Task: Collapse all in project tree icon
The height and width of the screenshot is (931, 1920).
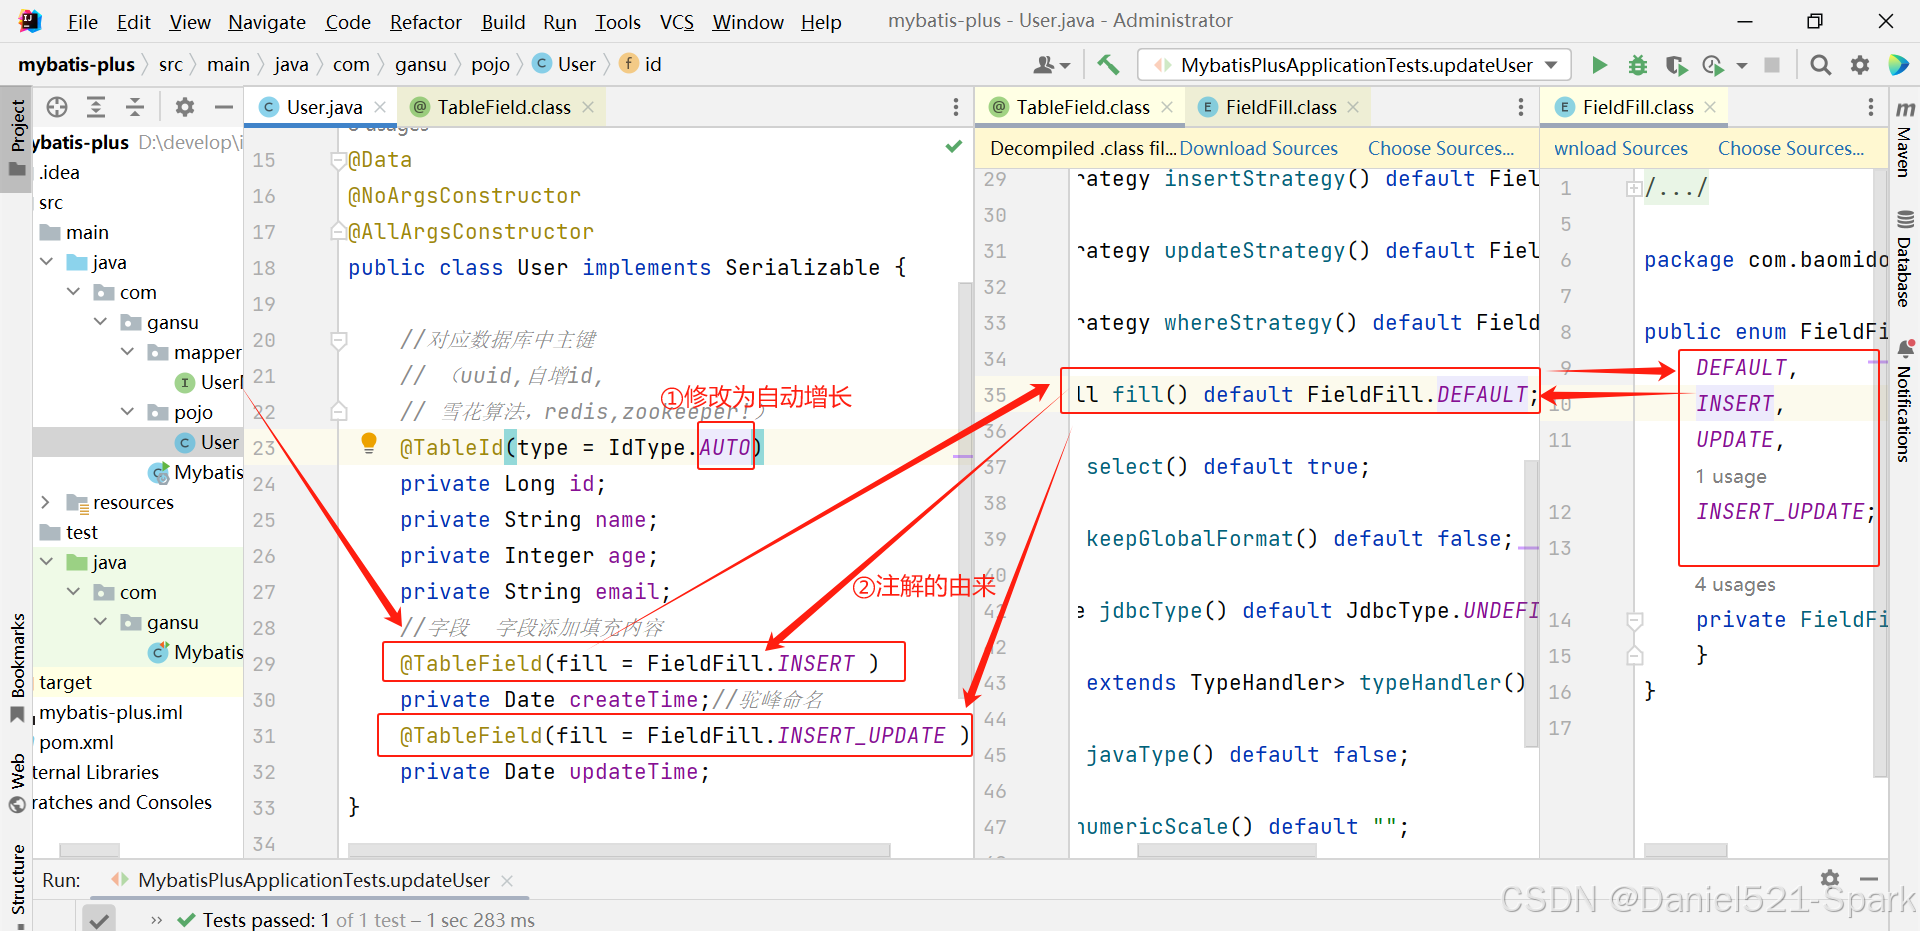Action: [x=135, y=107]
